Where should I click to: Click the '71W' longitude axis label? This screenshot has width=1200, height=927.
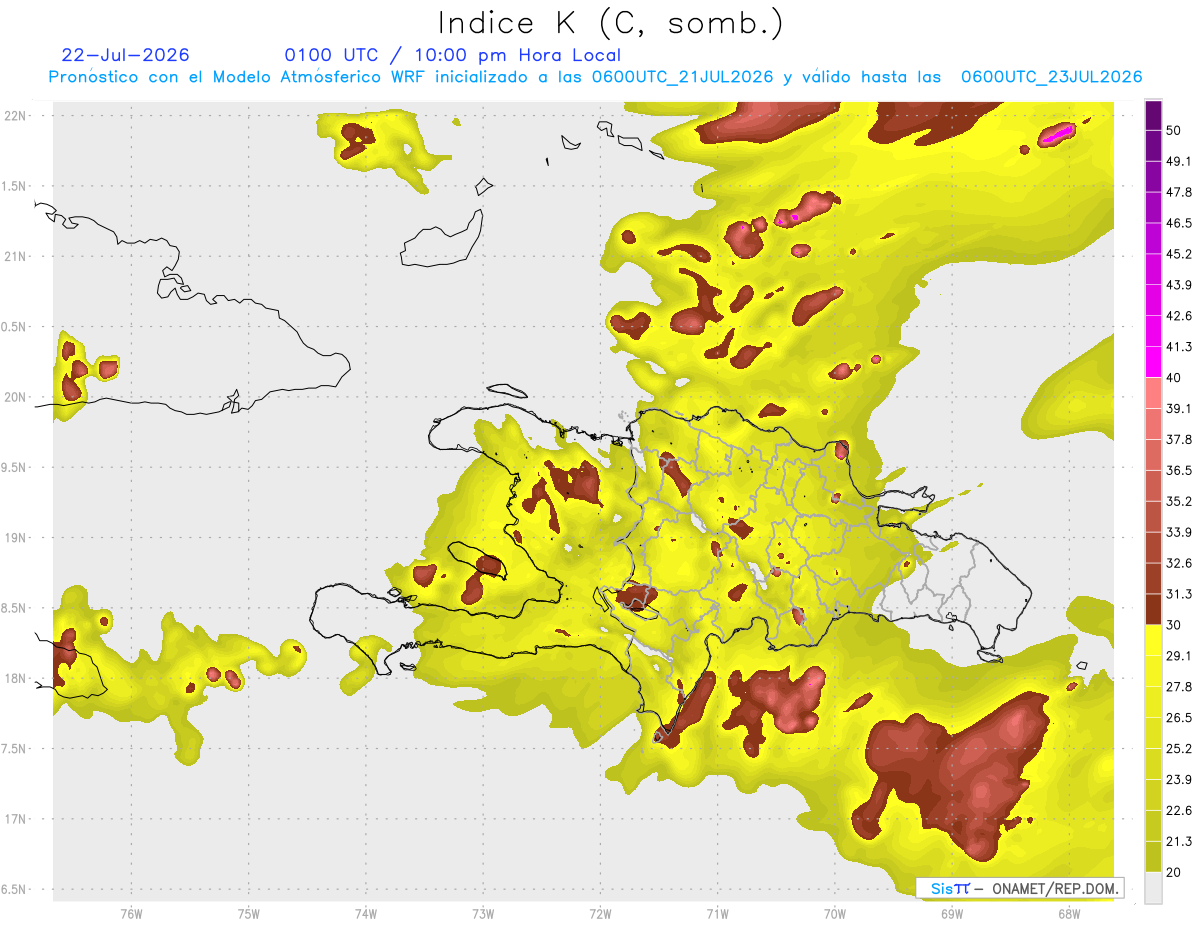[x=717, y=914]
